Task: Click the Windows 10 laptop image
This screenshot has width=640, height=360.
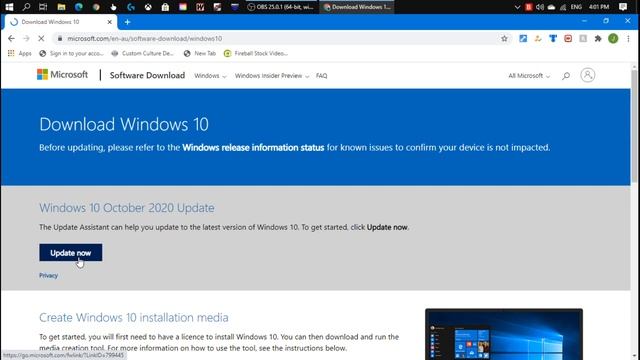Action: pos(504,334)
